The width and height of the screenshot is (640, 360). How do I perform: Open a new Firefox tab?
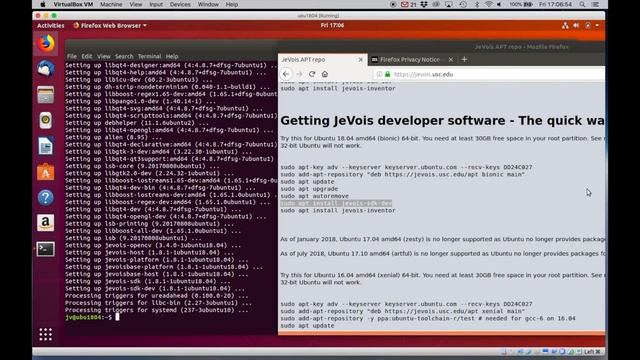coord(464,60)
